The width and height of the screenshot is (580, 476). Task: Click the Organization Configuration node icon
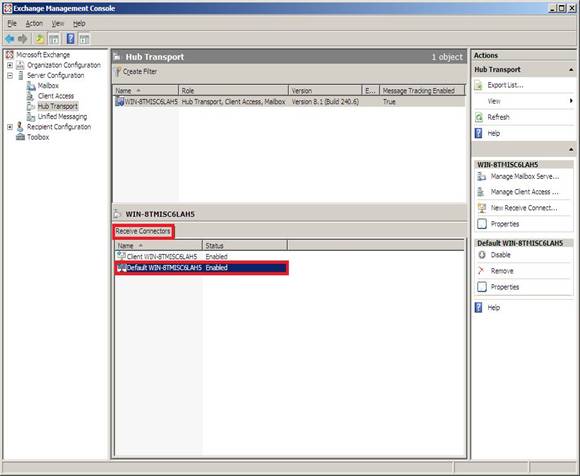coord(20,65)
